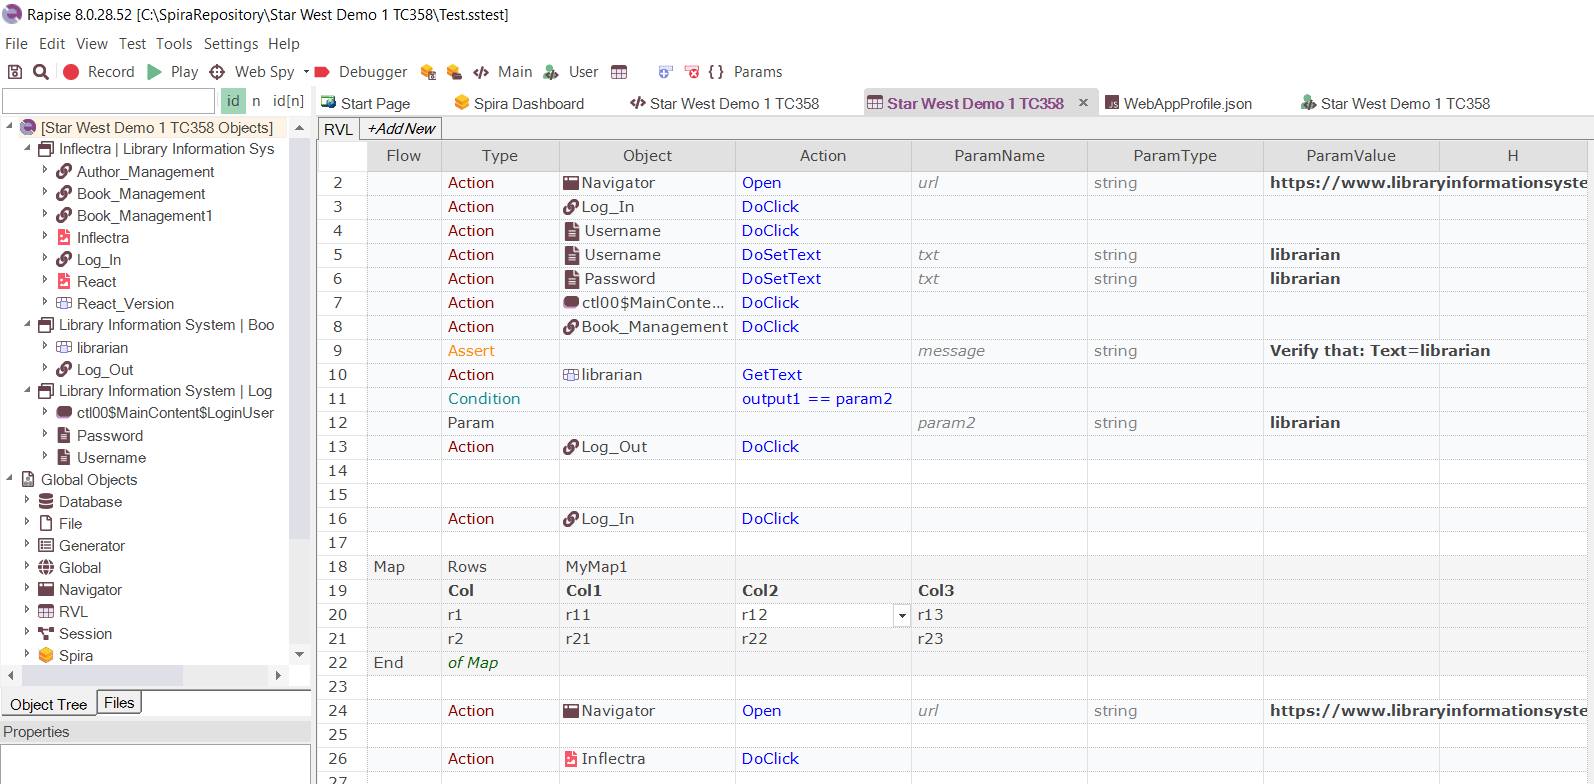Switch to the WebAppProfile.json tab
1594x784 pixels.
tap(1178, 103)
